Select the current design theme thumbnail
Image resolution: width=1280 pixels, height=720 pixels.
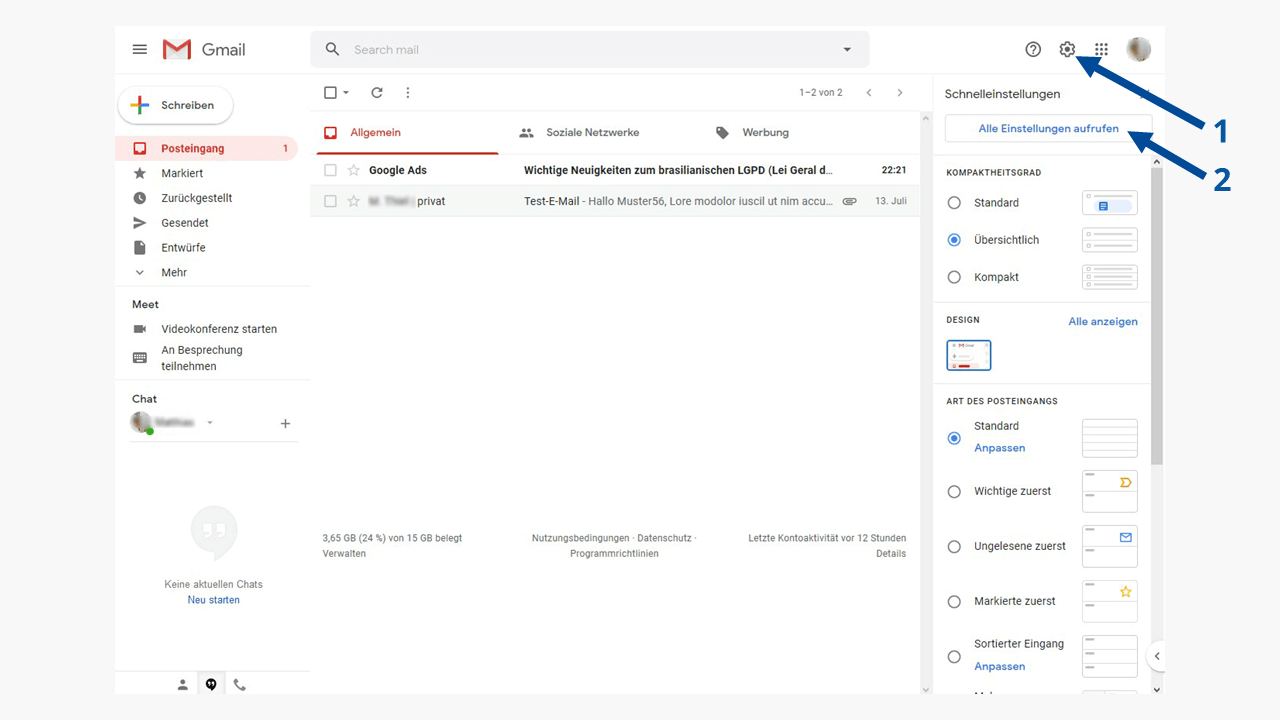coord(969,355)
